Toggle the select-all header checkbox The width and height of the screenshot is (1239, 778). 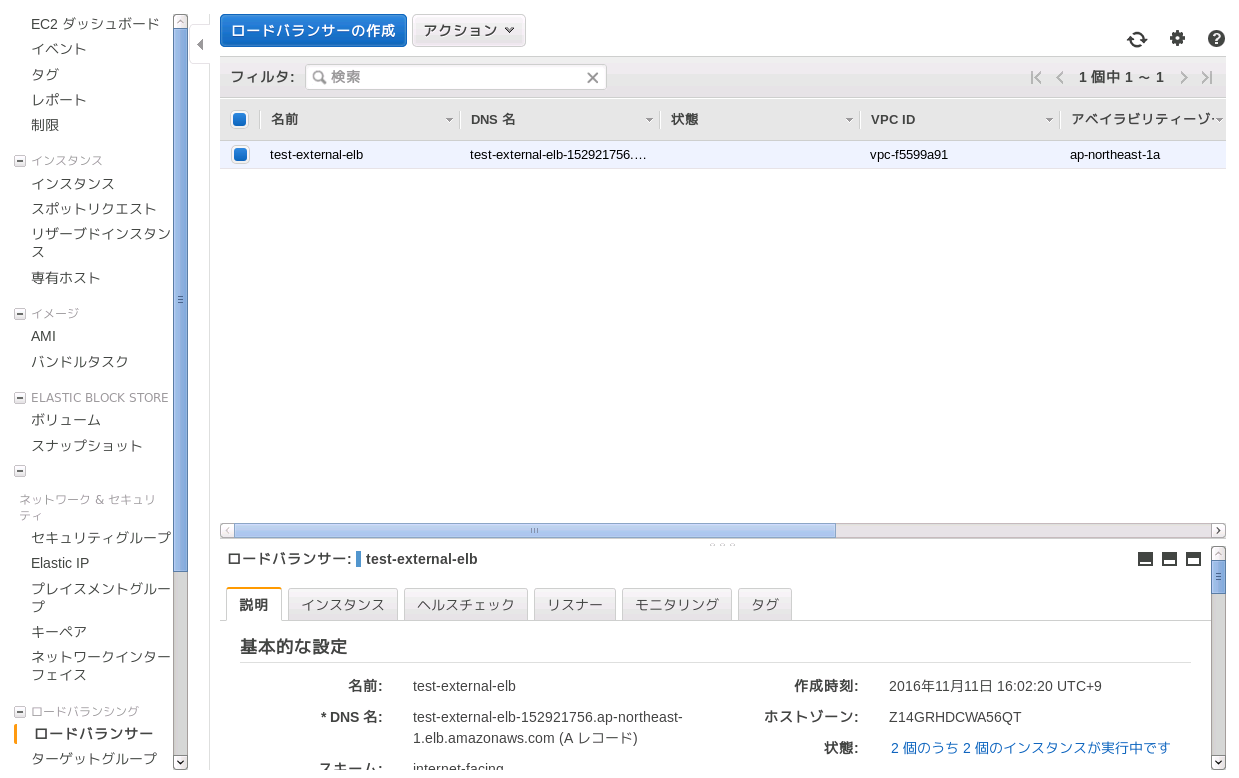(x=239, y=120)
